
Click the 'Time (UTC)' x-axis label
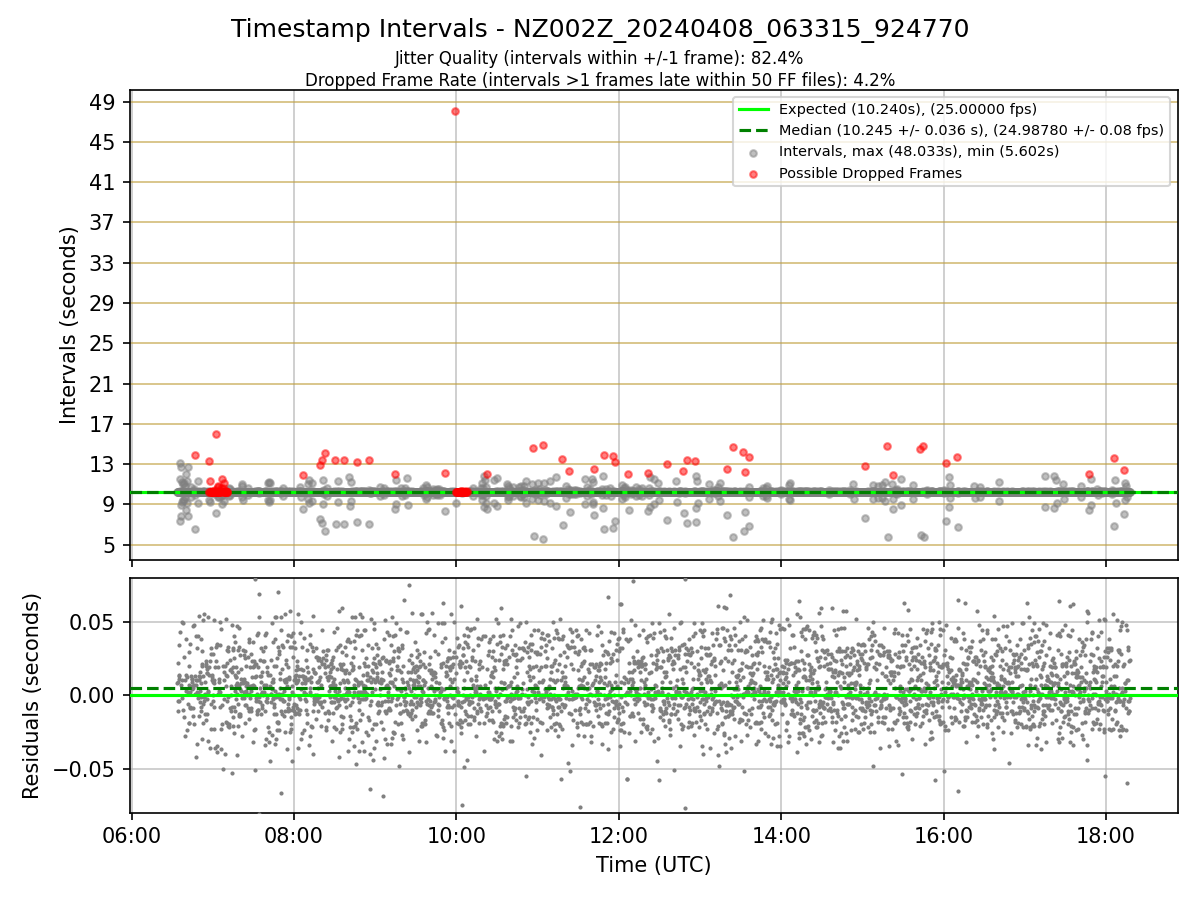(x=654, y=865)
